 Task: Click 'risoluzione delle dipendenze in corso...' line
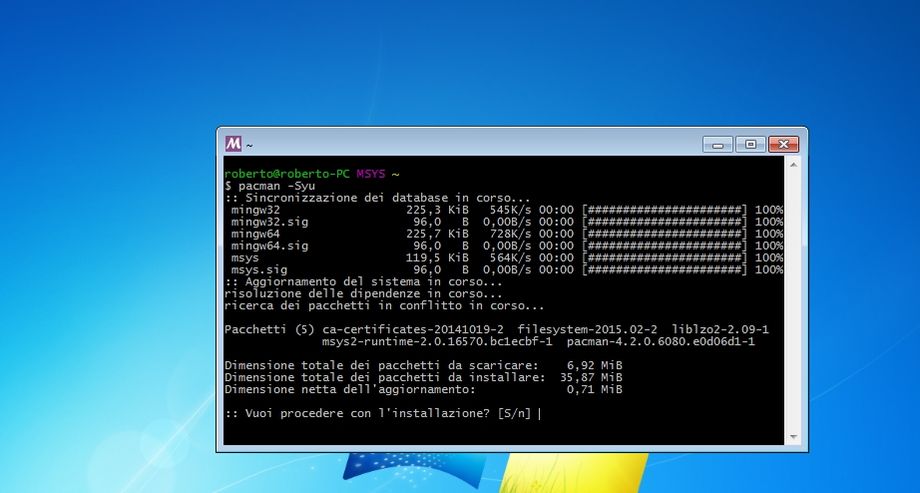(x=363, y=293)
